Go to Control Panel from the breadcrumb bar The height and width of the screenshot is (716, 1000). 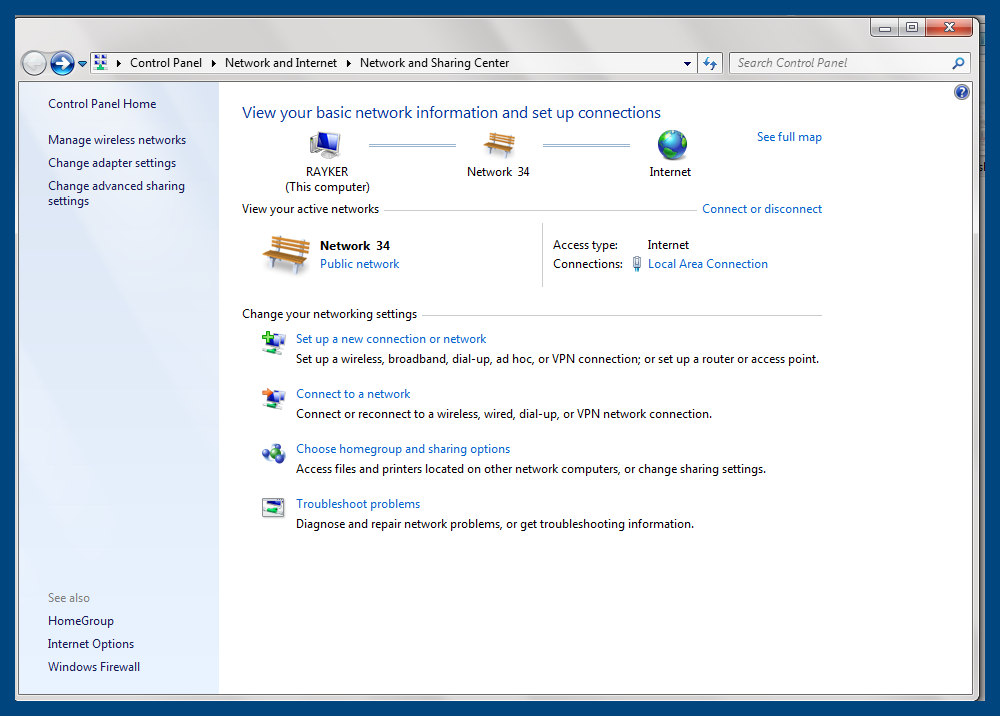[166, 62]
